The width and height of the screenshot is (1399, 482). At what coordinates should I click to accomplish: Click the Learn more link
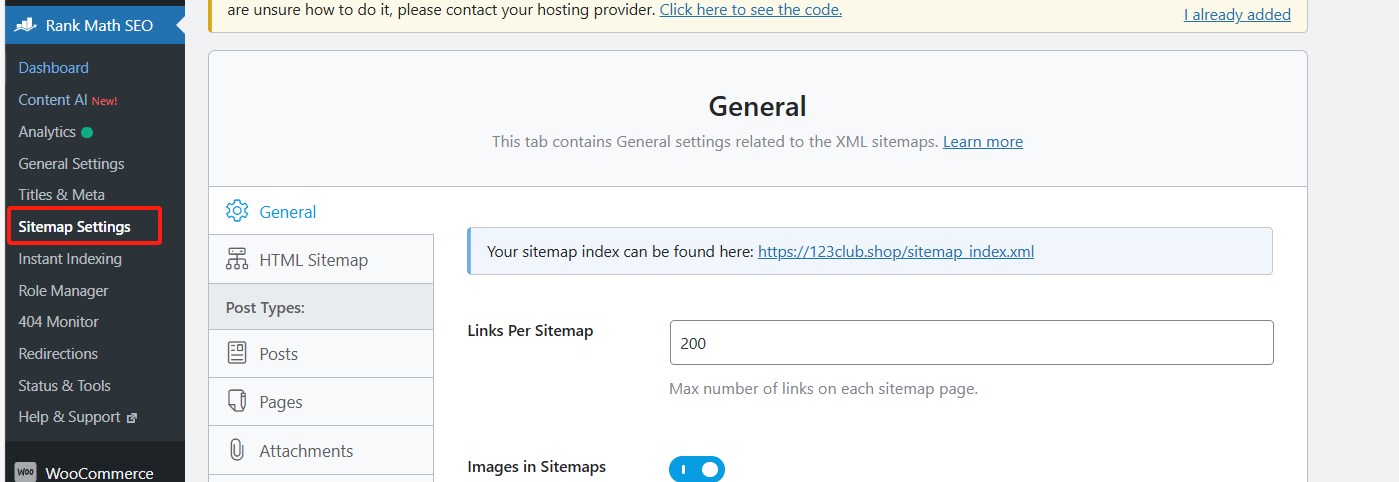(982, 142)
